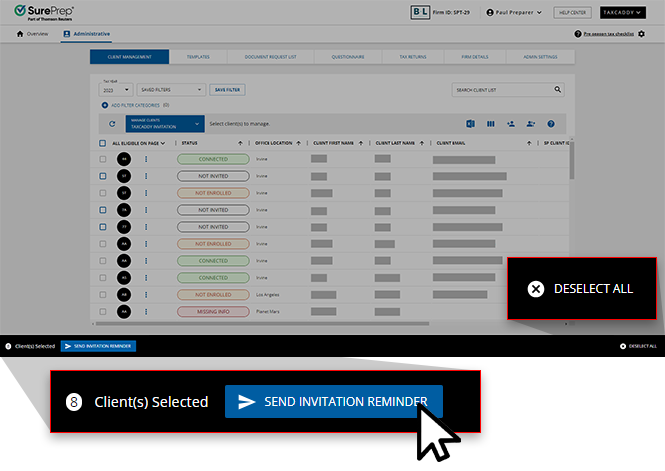
Task: Expand the Saved Filters dropdown
Action: tap(170, 90)
